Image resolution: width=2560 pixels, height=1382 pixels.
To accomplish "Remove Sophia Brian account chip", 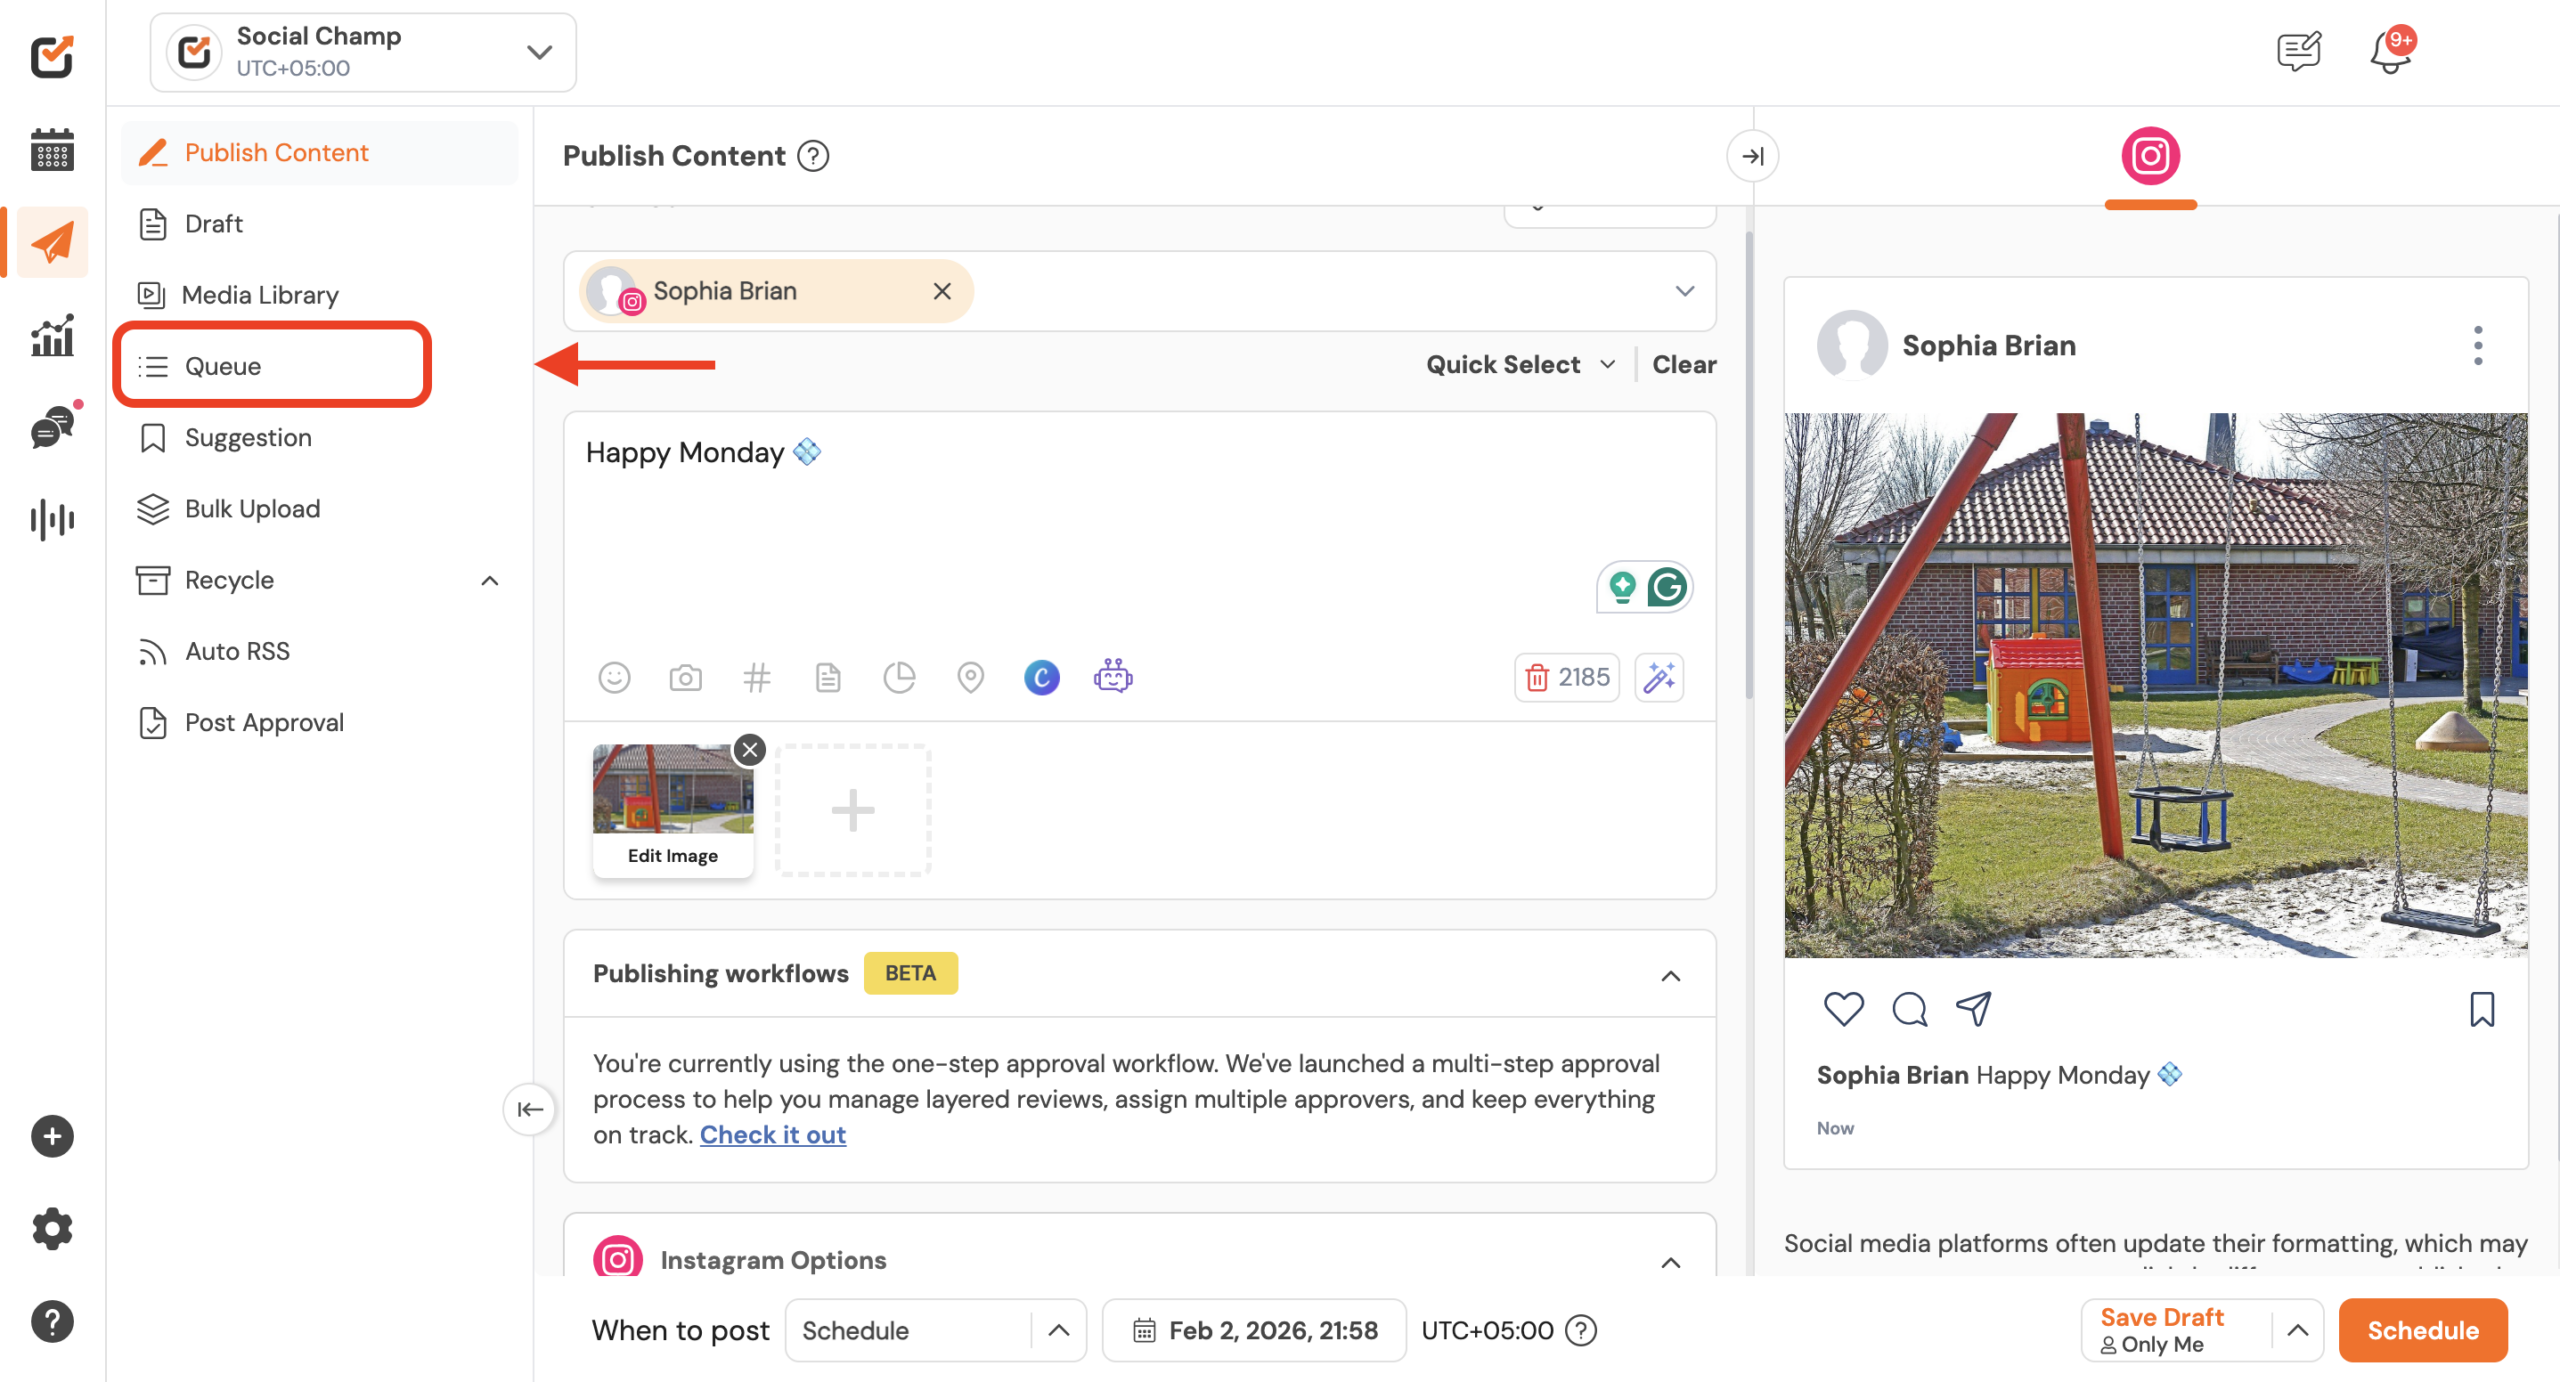I will pyautogui.click(x=941, y=291).
